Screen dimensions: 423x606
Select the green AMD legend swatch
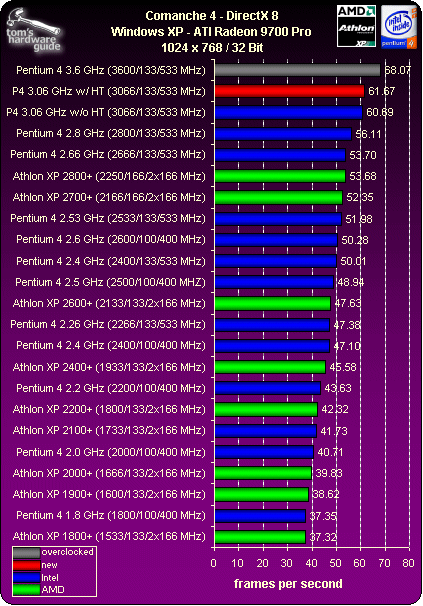pos(27,590)
